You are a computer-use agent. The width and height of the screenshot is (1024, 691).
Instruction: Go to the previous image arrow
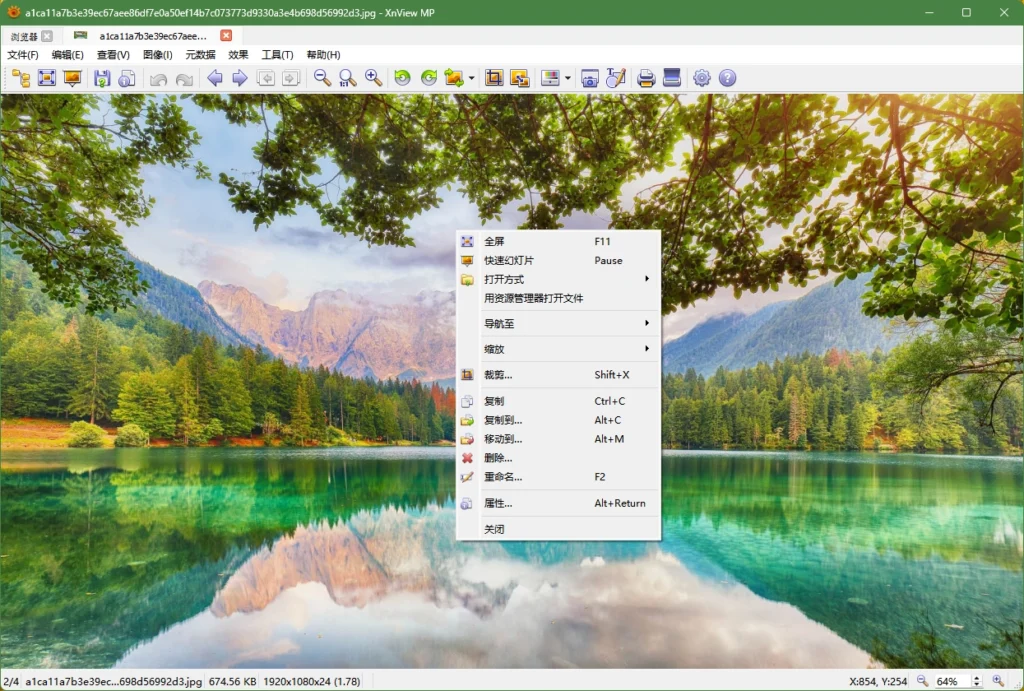214,78
